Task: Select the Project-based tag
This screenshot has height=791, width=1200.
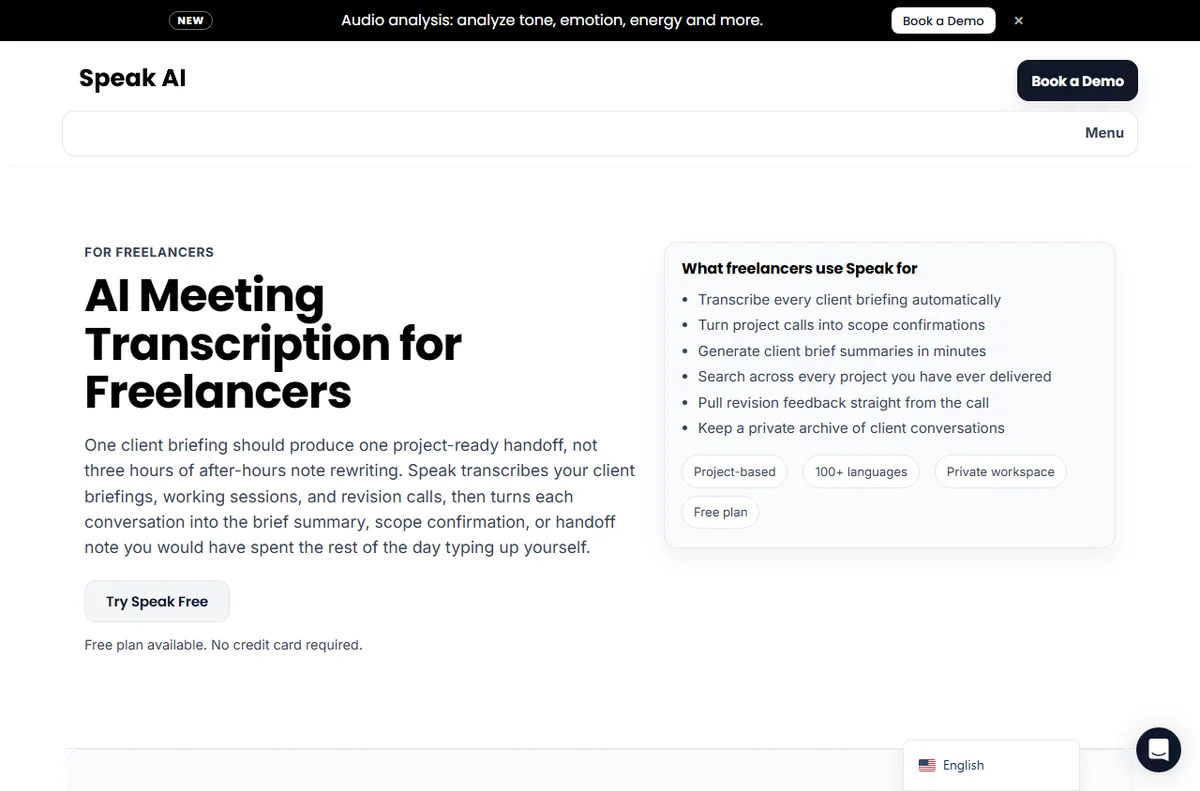Action: (x=734, y=471)
